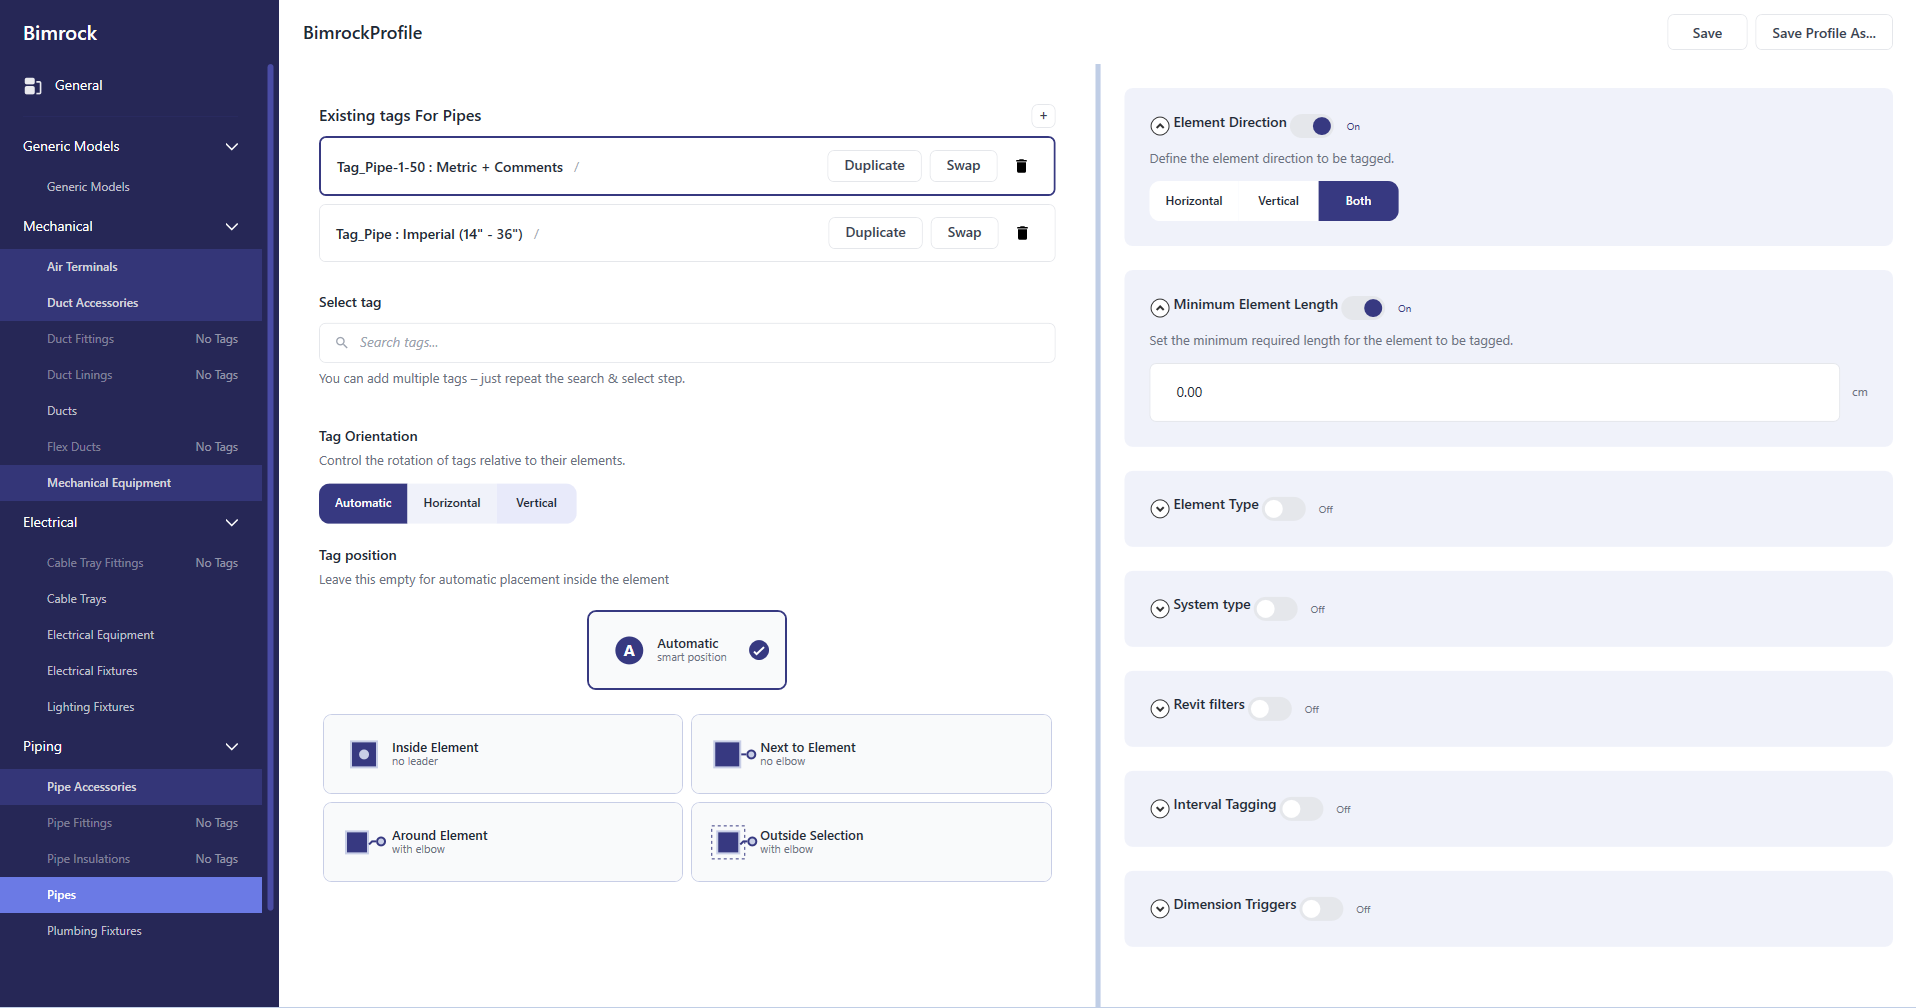Duplicate the Tag_Pipe-1-50 tag
1916x1008 pixels.
click(873, 165)
